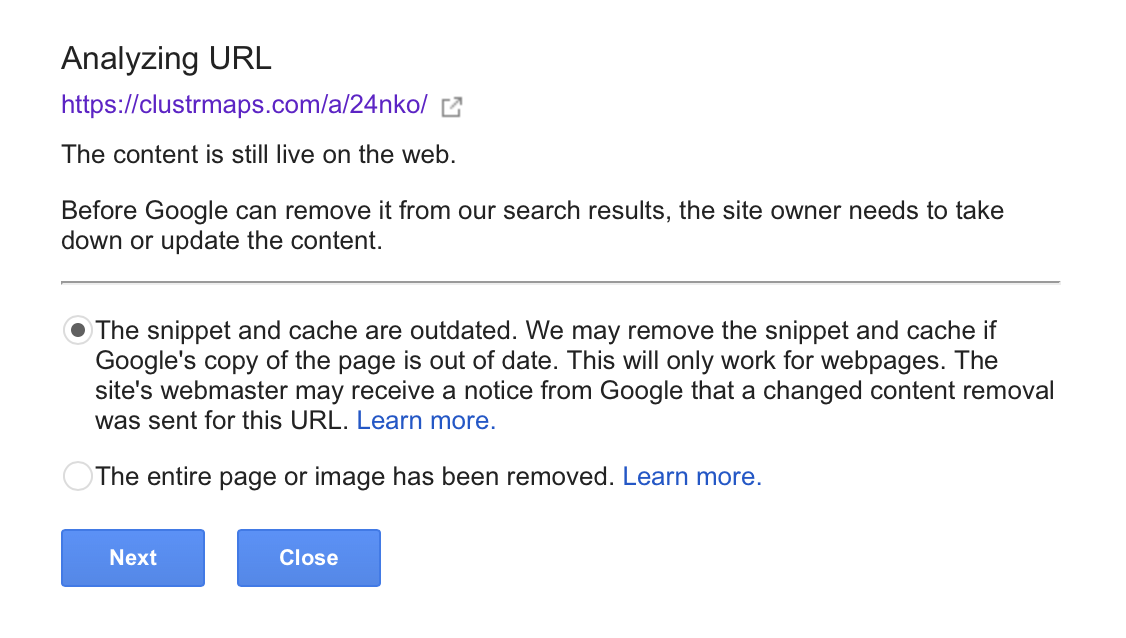This screenshot has width=1126, height=638.
Task: Click 'The entire page or image has been removed' text
Action: (354, 477)
